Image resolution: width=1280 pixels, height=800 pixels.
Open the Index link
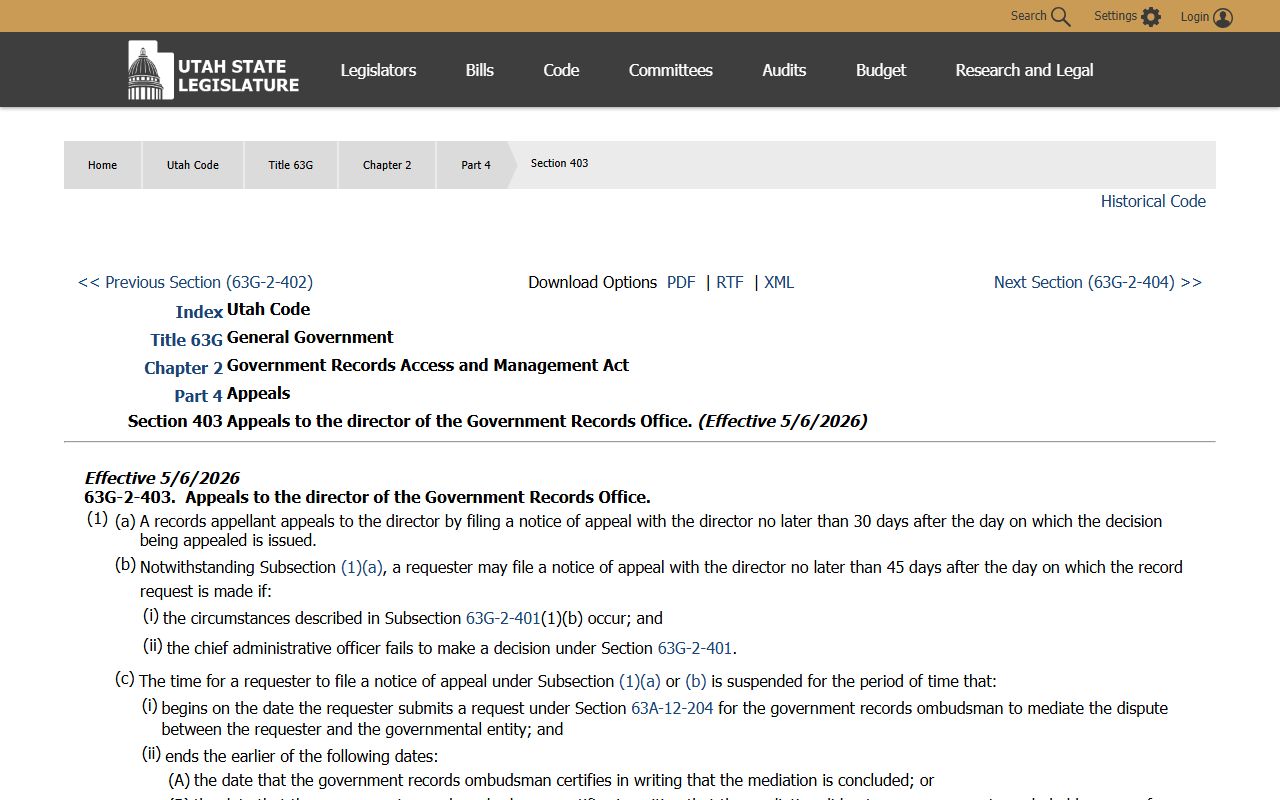point(199,312)
